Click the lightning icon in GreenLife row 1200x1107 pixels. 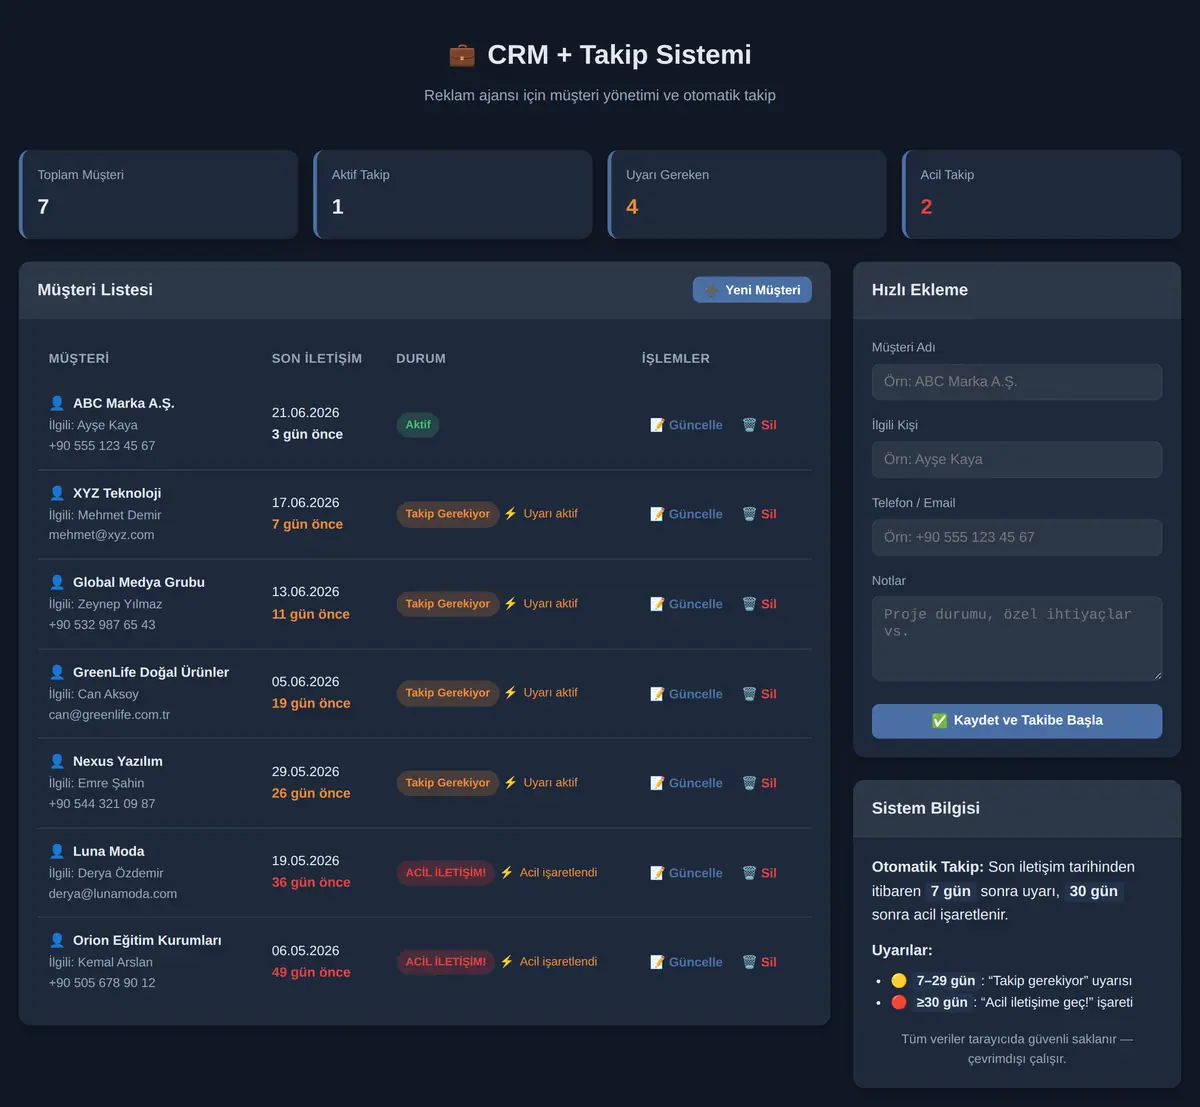pyautogui.click(x=511, y=692)
